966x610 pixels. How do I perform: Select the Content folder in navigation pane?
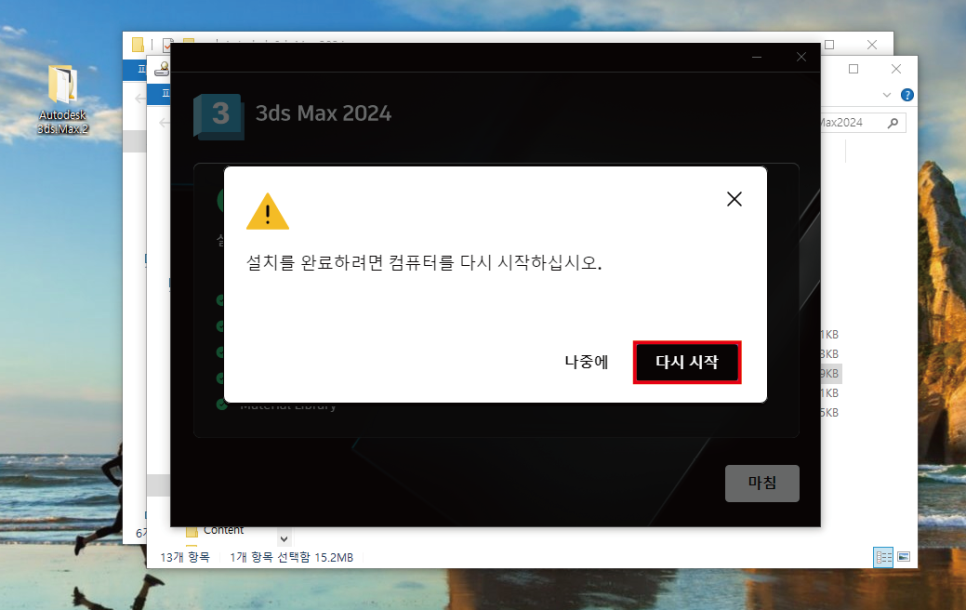click(215, 531)
